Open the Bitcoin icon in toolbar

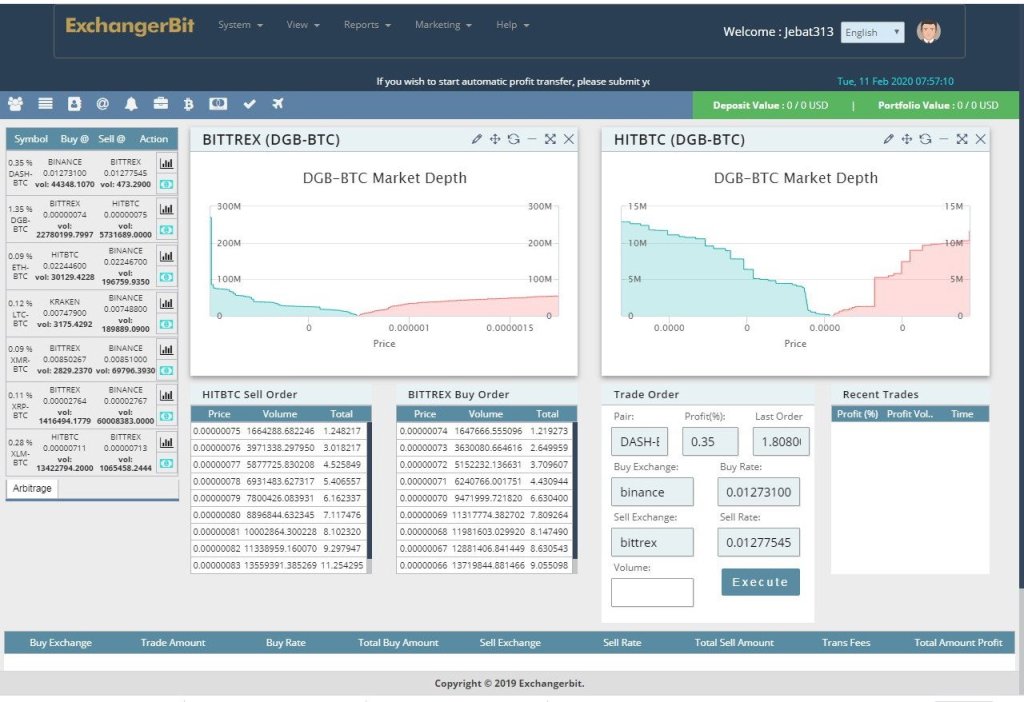[188, 104]
